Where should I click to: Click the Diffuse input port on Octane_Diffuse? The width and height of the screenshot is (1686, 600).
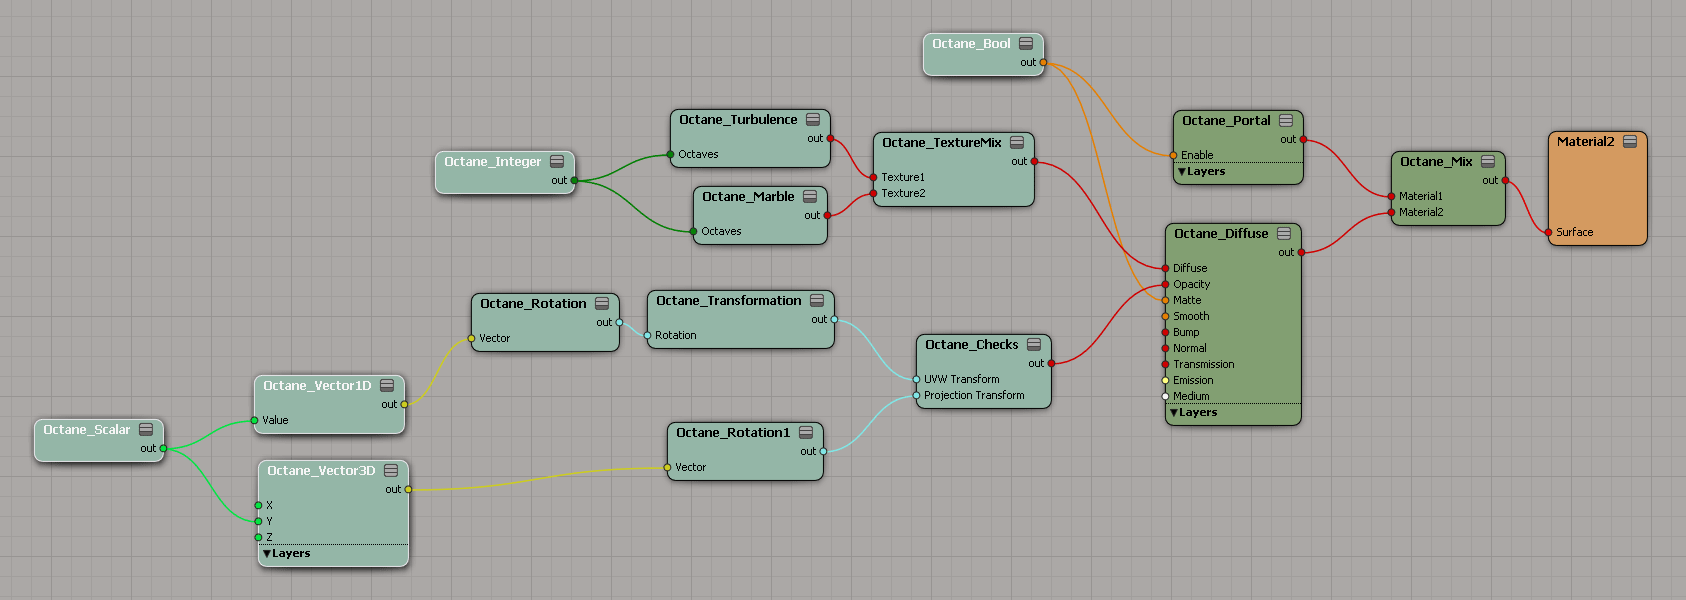[x=1165, y=268]
